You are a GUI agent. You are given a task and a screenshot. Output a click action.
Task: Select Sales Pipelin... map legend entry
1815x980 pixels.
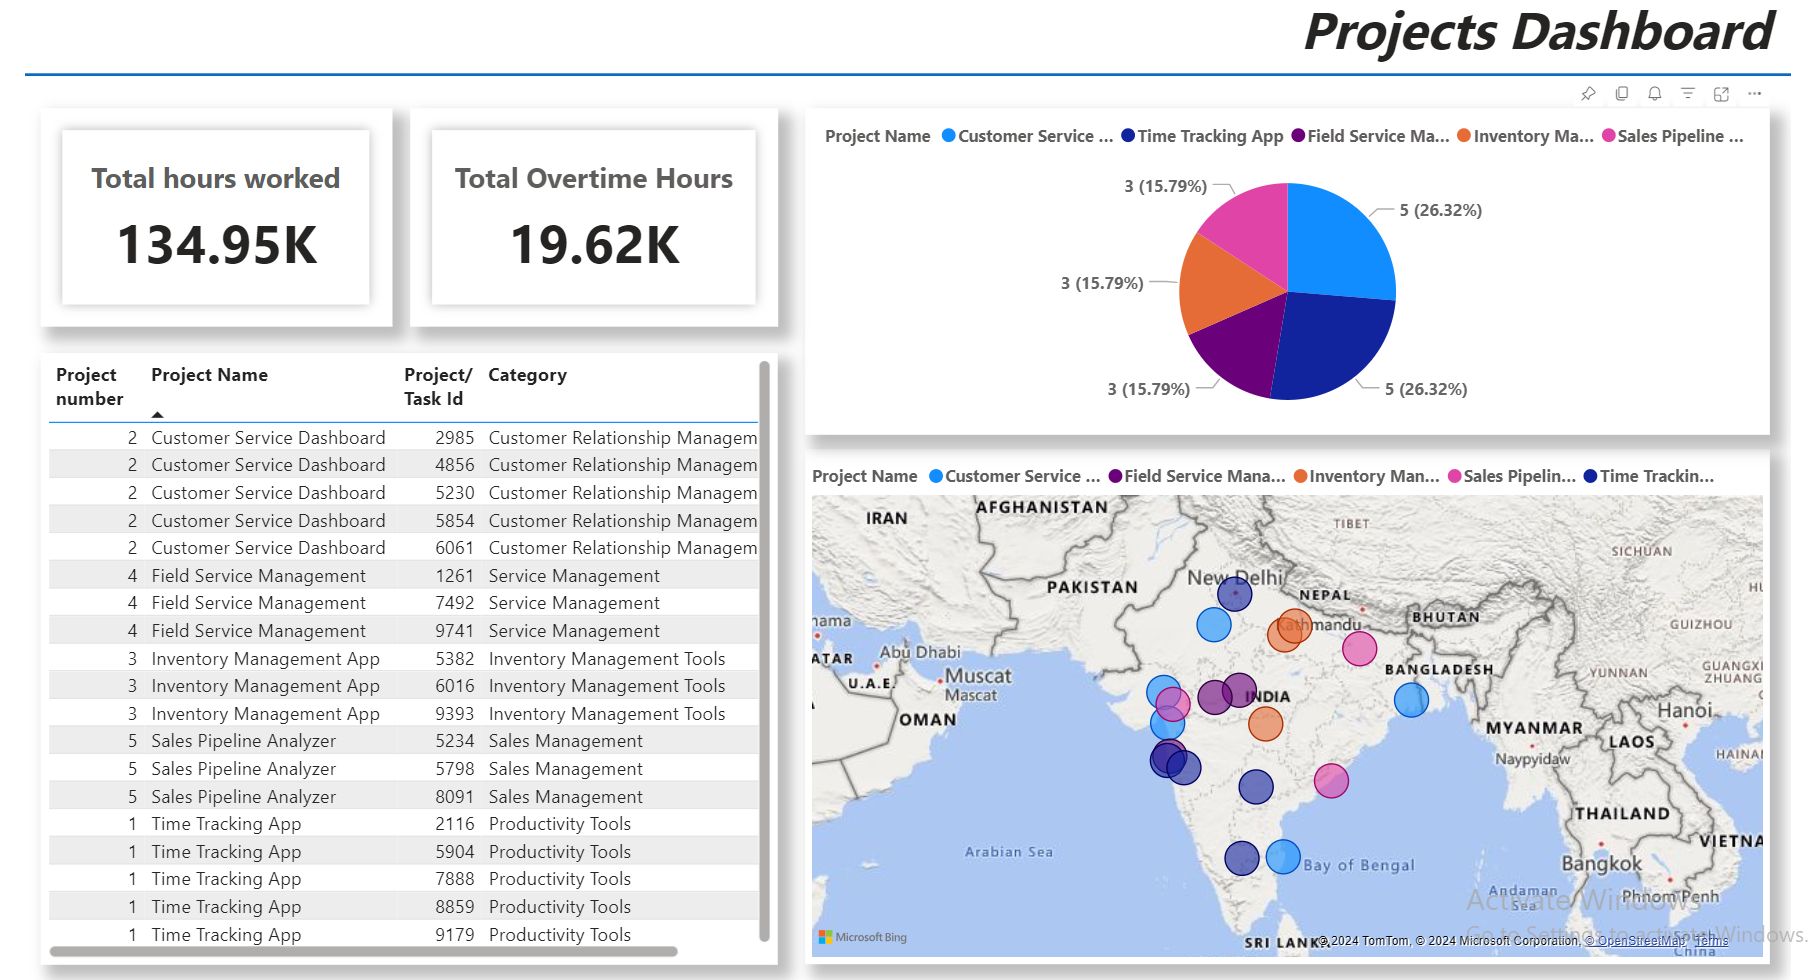pos(1512,476)
